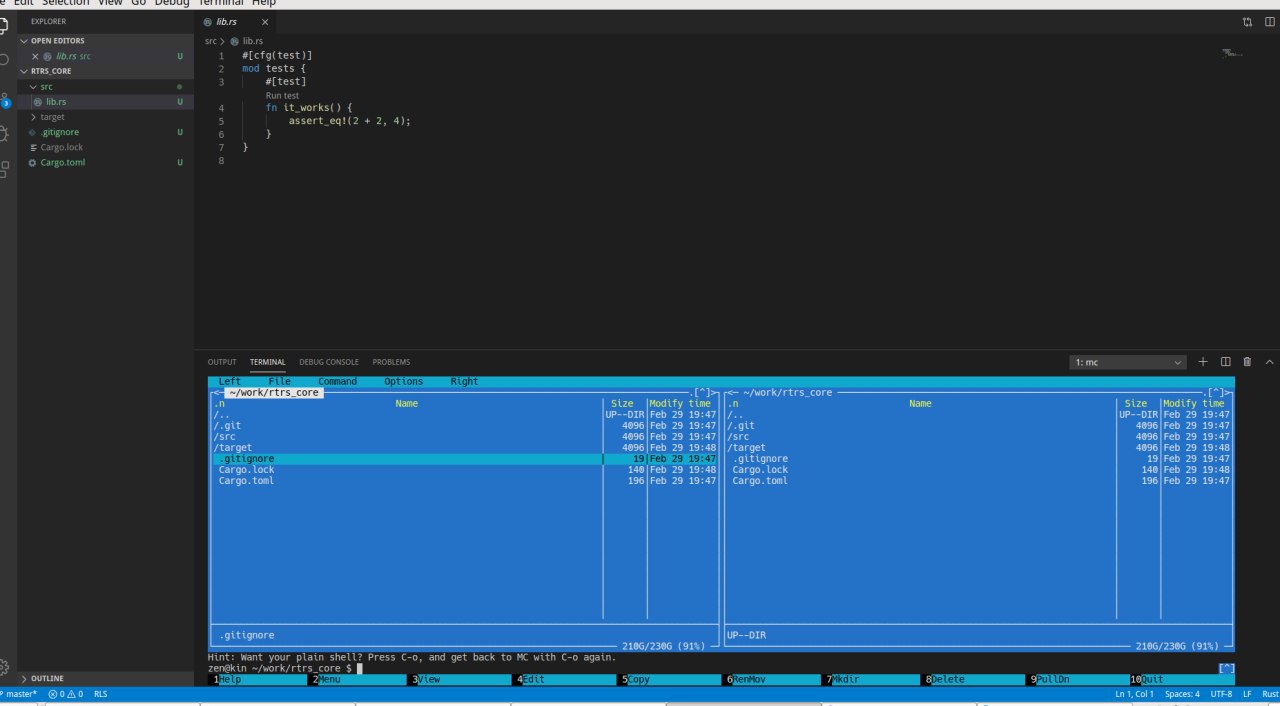
Task: Switch to the DEBUG CONSOLE tab
Action: point(329,362)
